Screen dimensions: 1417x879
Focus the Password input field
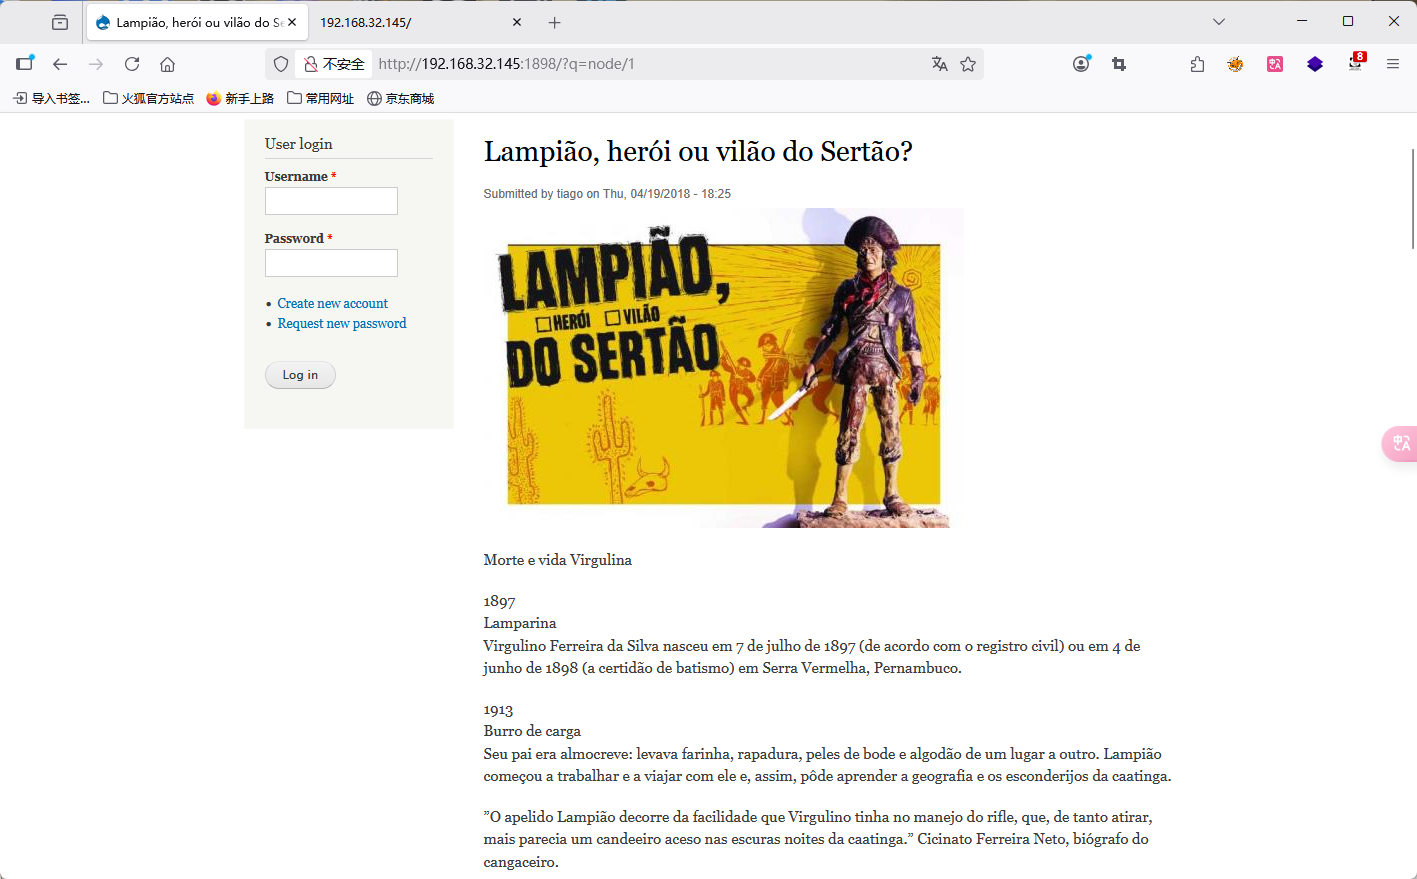pos(331,263)
